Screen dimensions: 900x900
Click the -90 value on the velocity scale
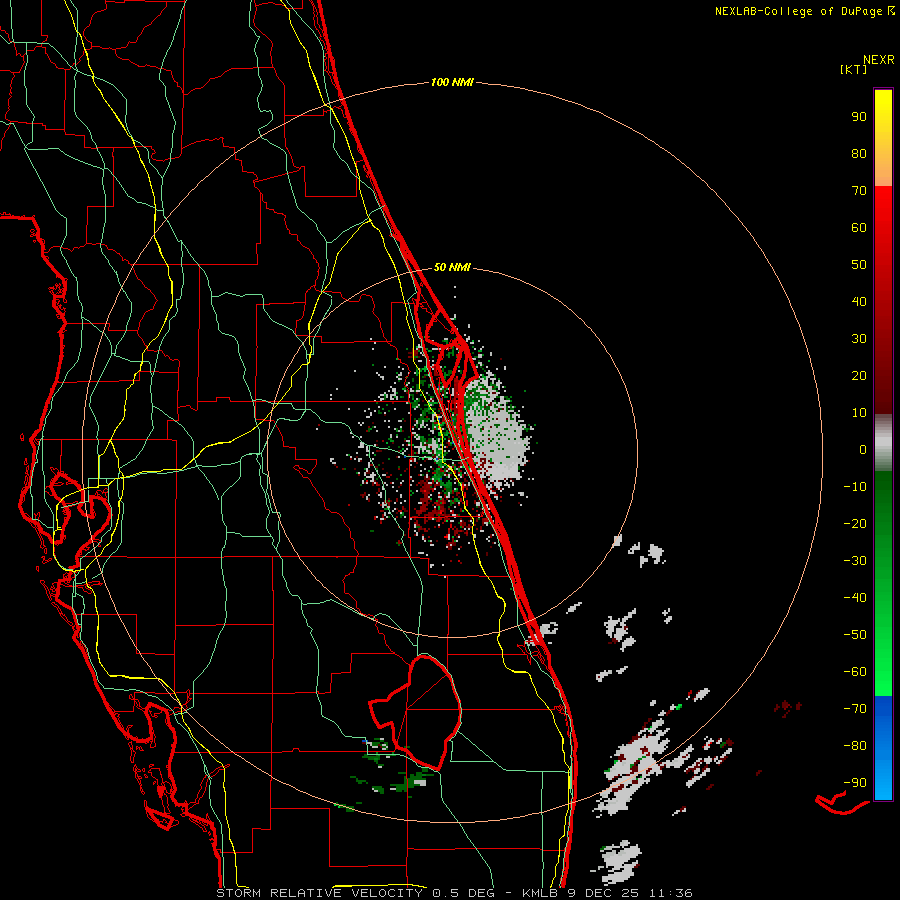pos(855,783)
